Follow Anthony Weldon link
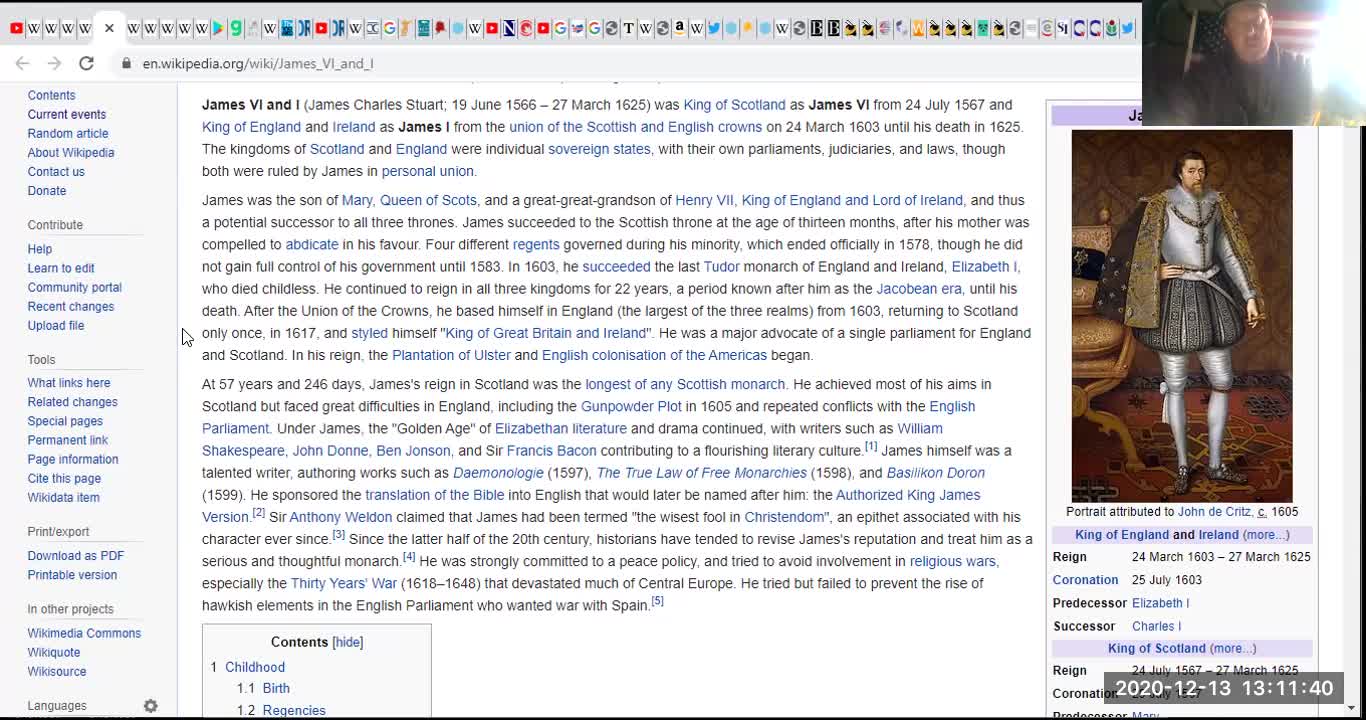Viewport: 1366px width, 720px height. point(341,517)
